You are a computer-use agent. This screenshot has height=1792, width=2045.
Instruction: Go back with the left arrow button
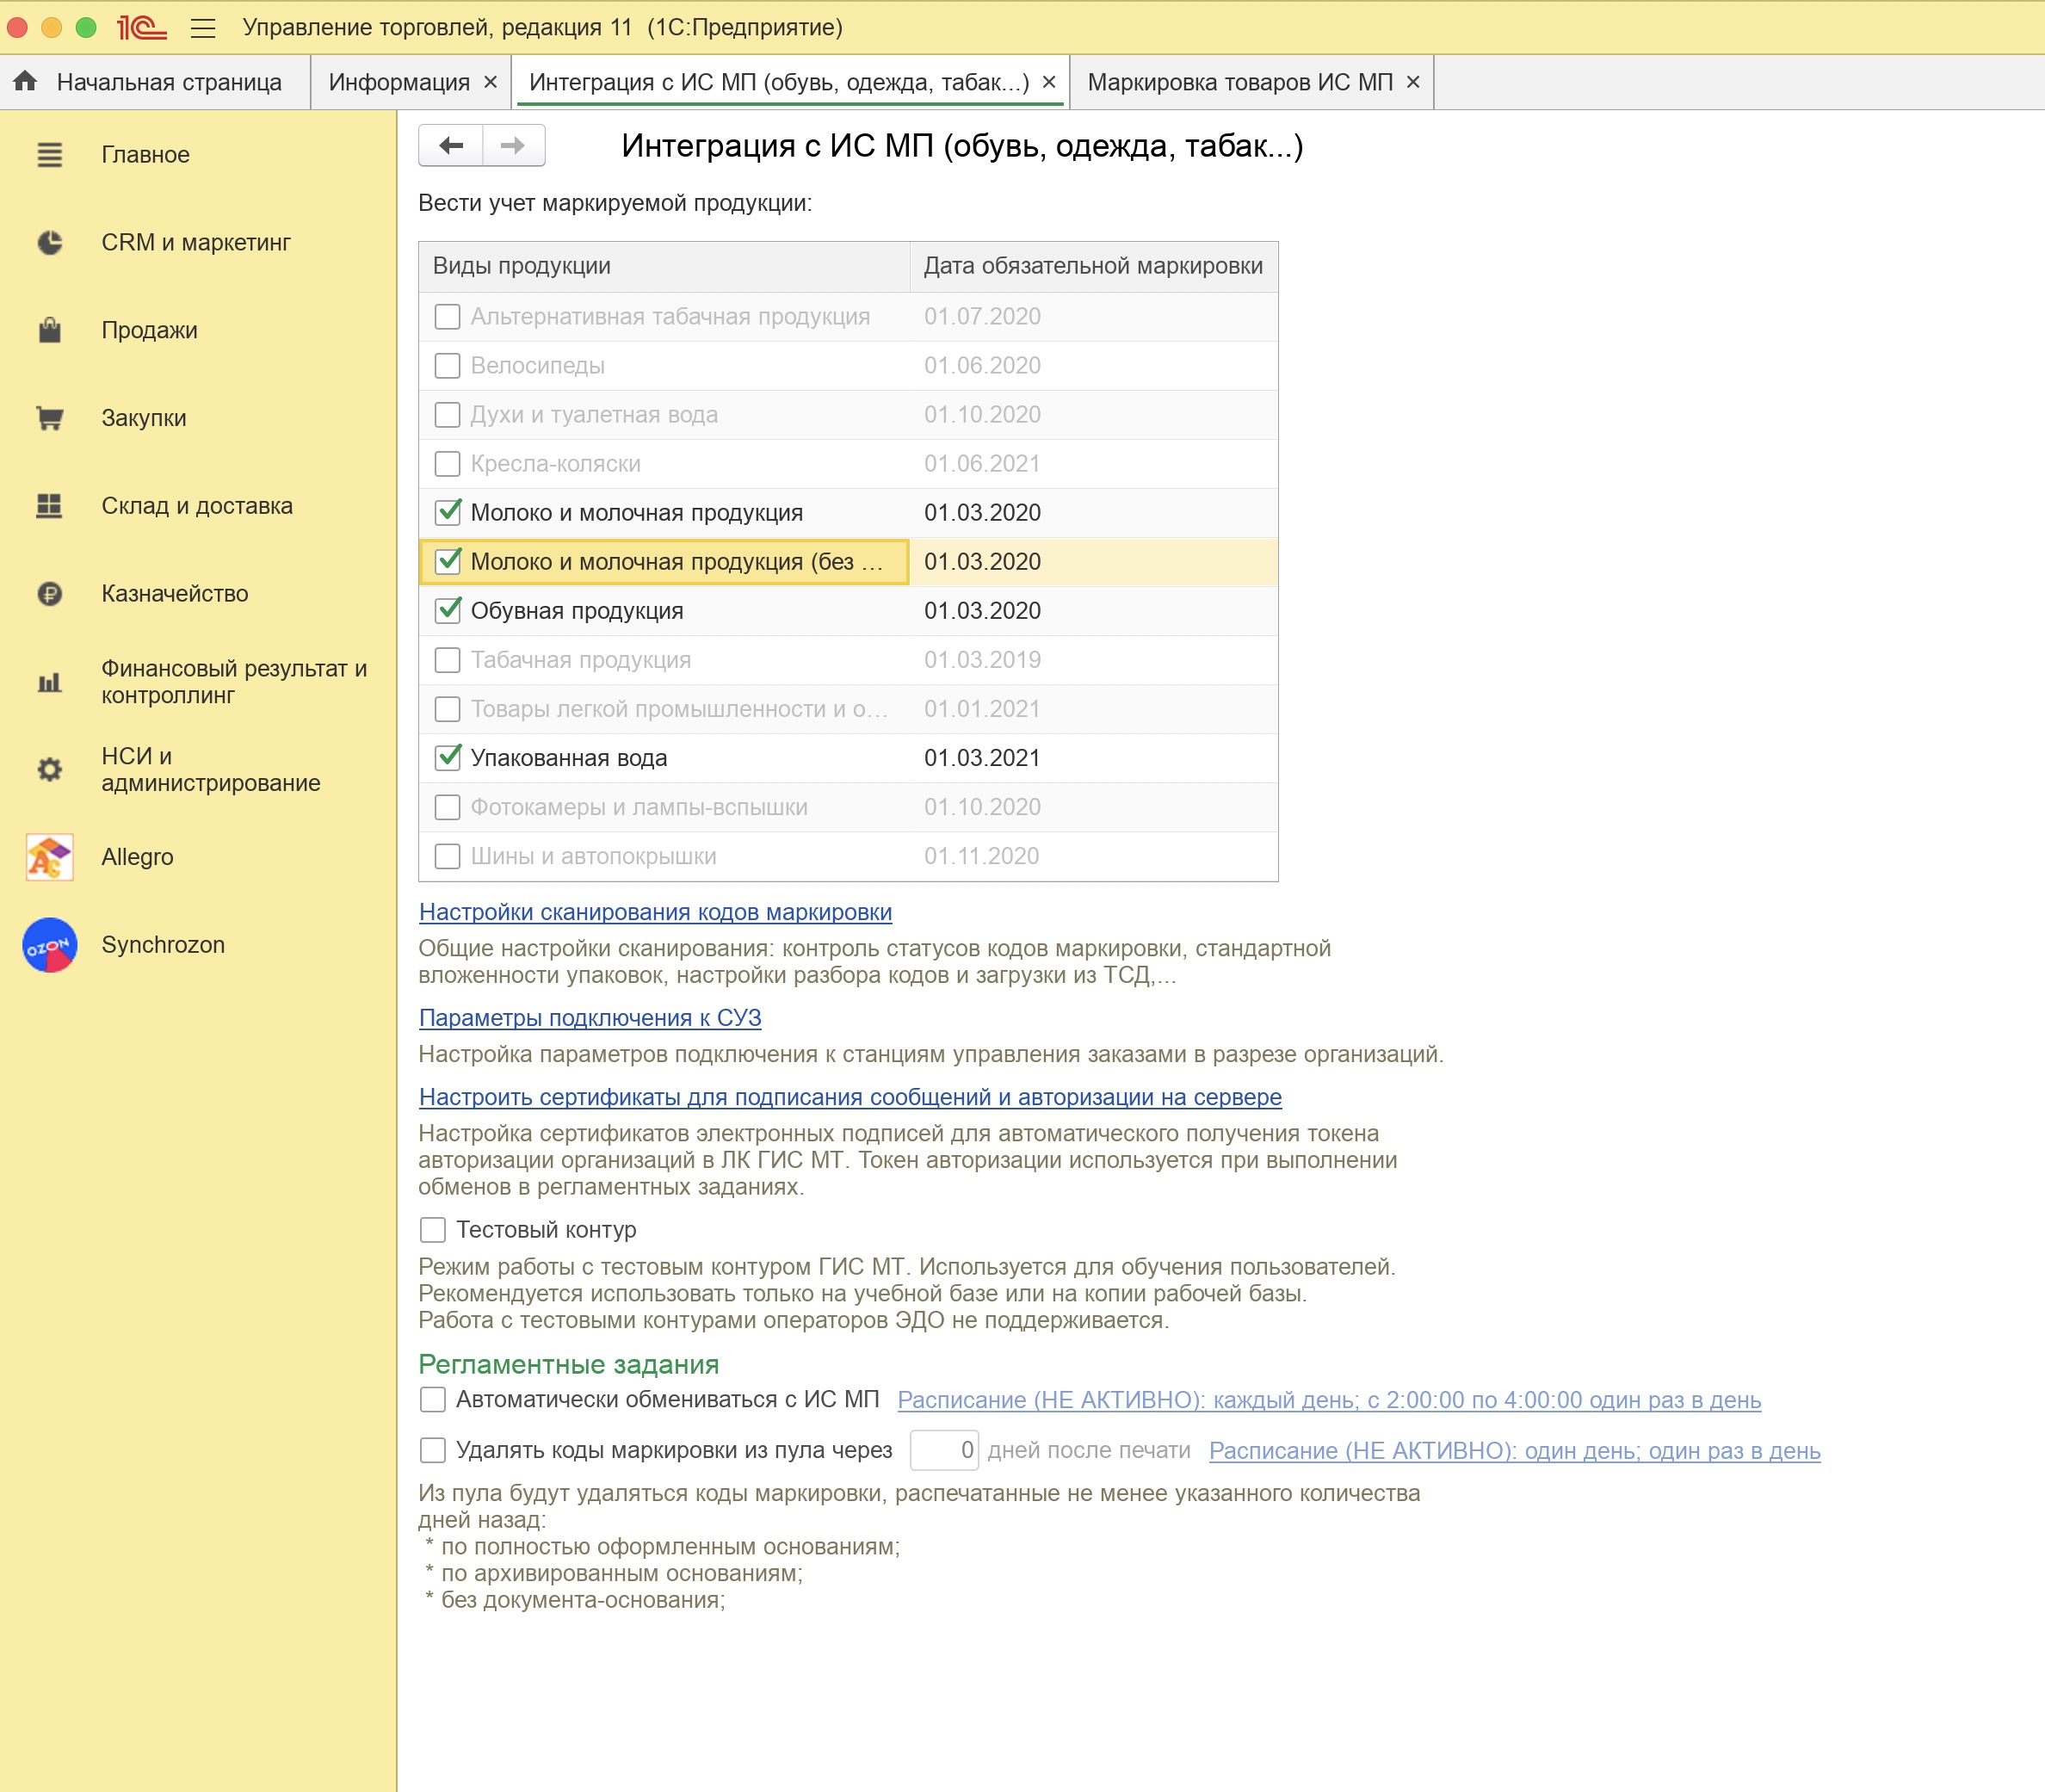coord(451,146)
